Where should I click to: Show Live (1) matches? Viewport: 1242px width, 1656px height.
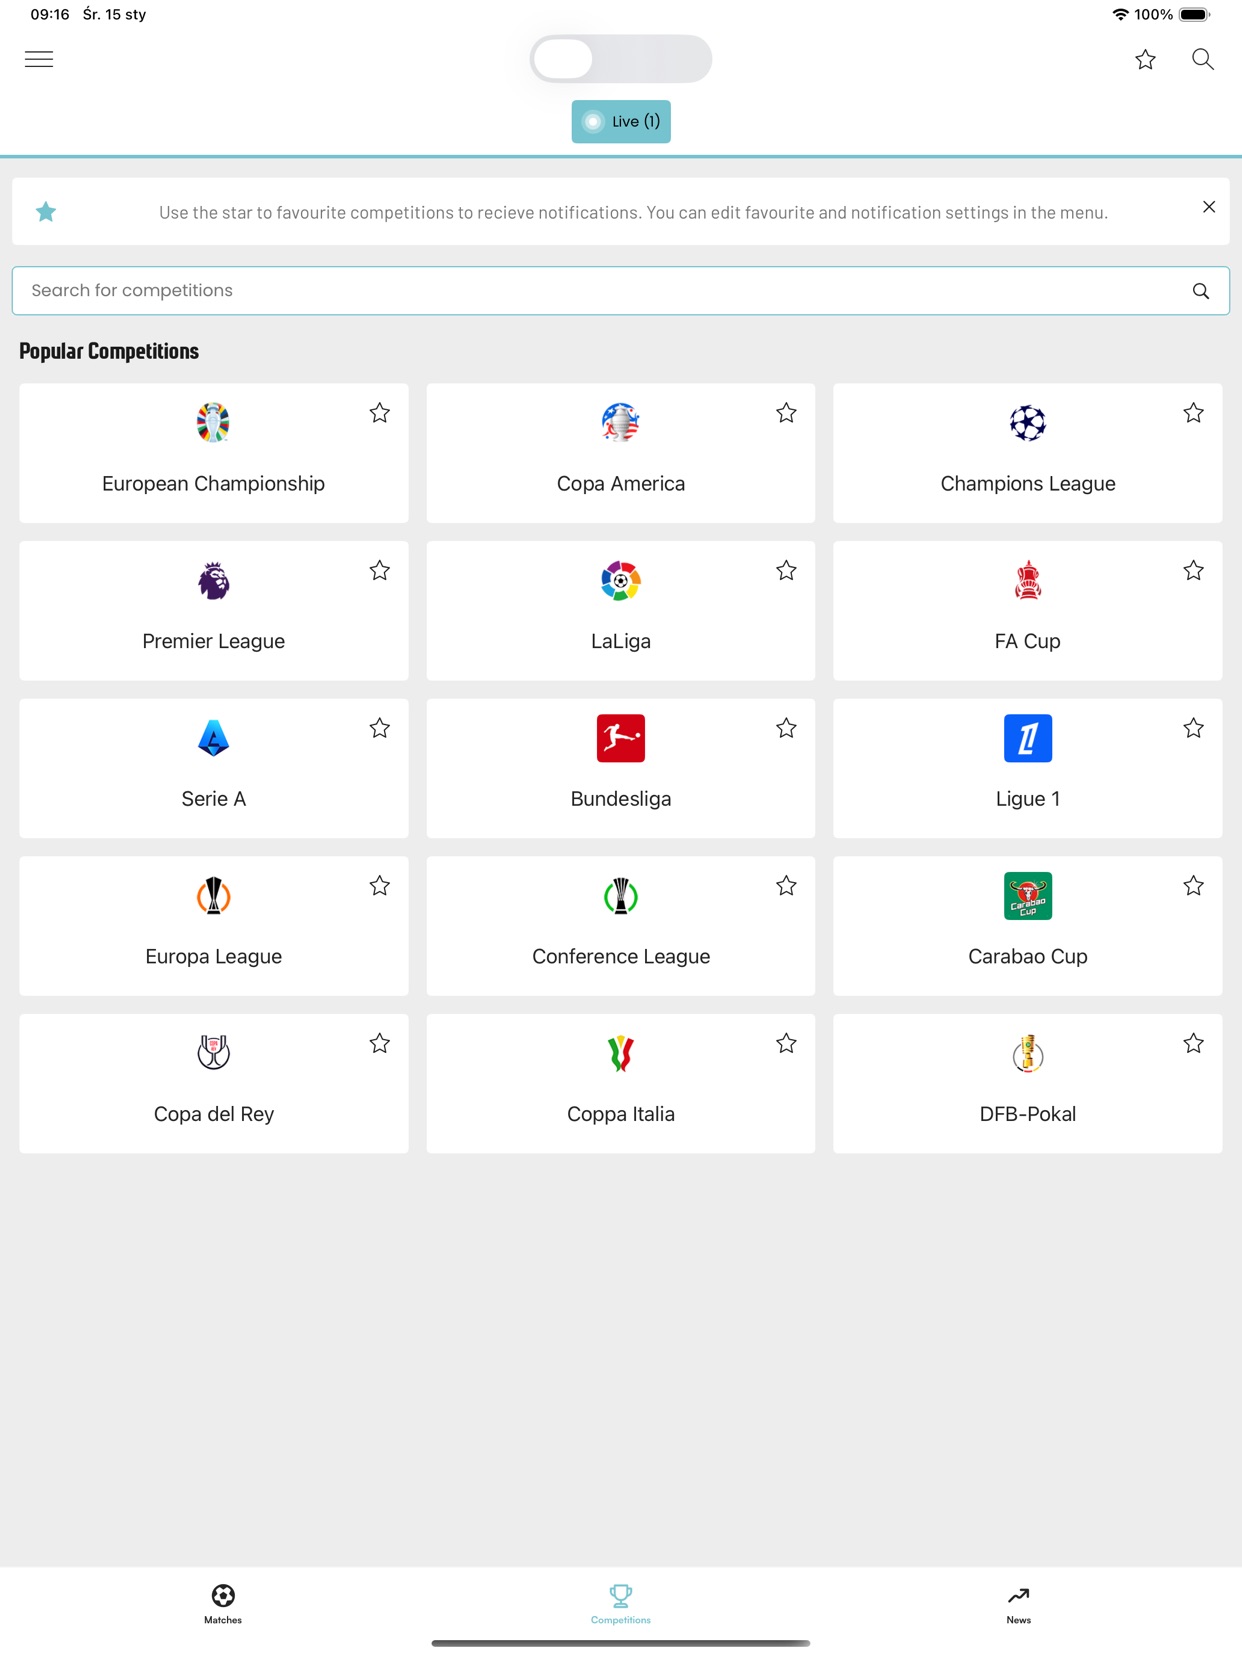621,121
